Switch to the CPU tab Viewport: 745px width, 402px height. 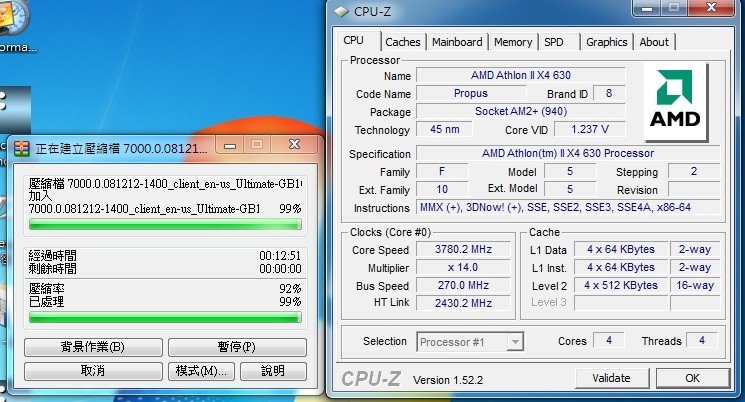pyautogui.click(x=353, y=40)
